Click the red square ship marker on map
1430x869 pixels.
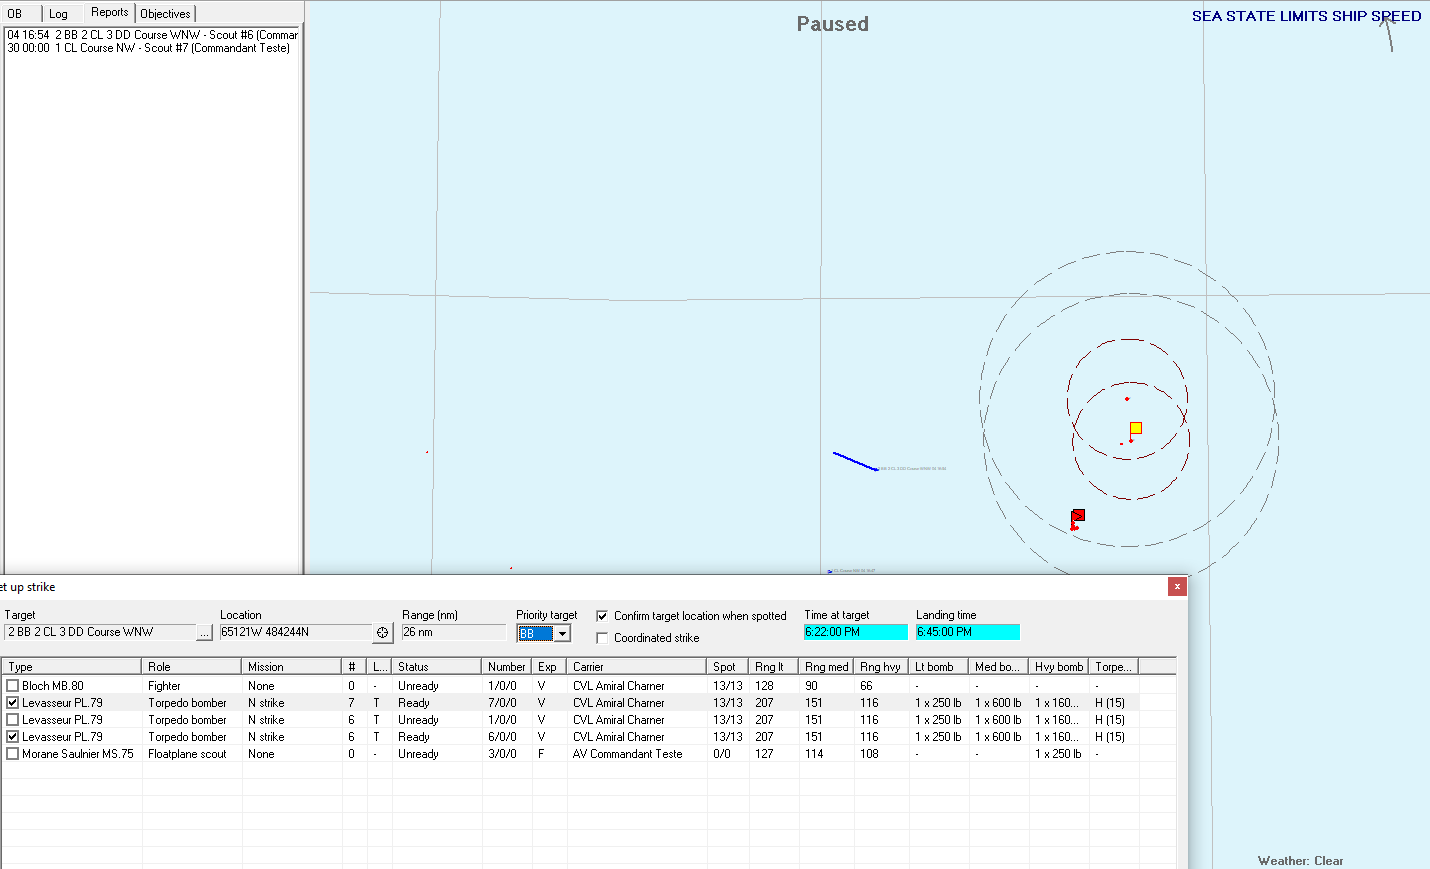pos(1078,515)
